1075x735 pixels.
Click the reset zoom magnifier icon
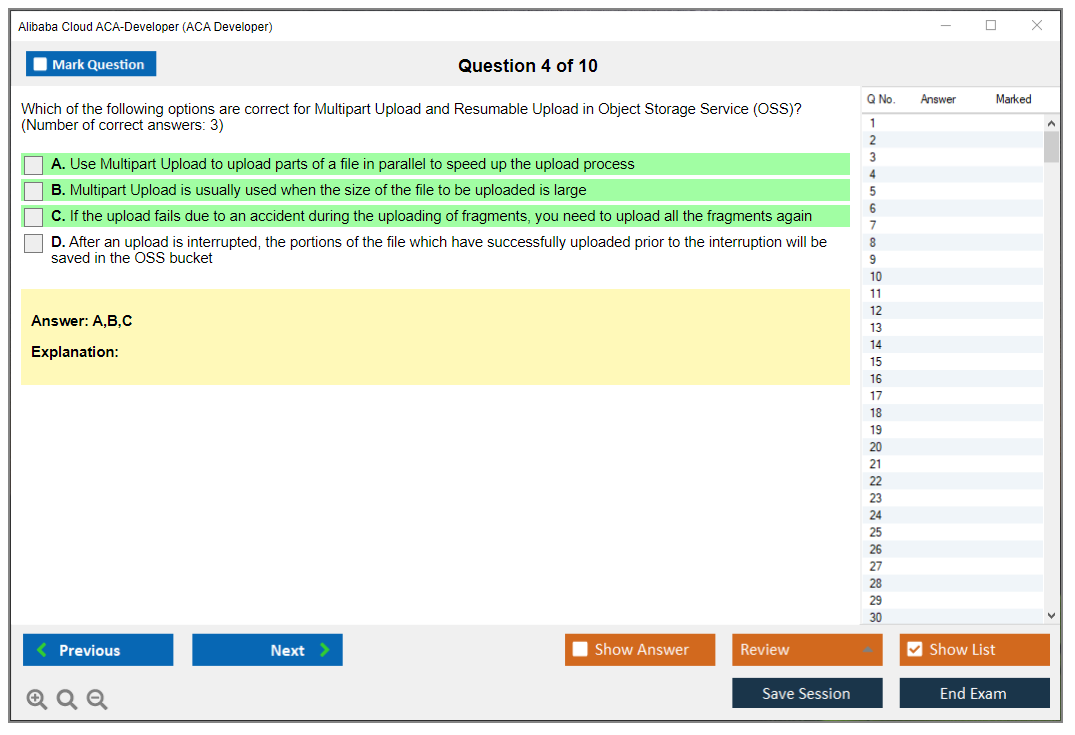[67, 699]
